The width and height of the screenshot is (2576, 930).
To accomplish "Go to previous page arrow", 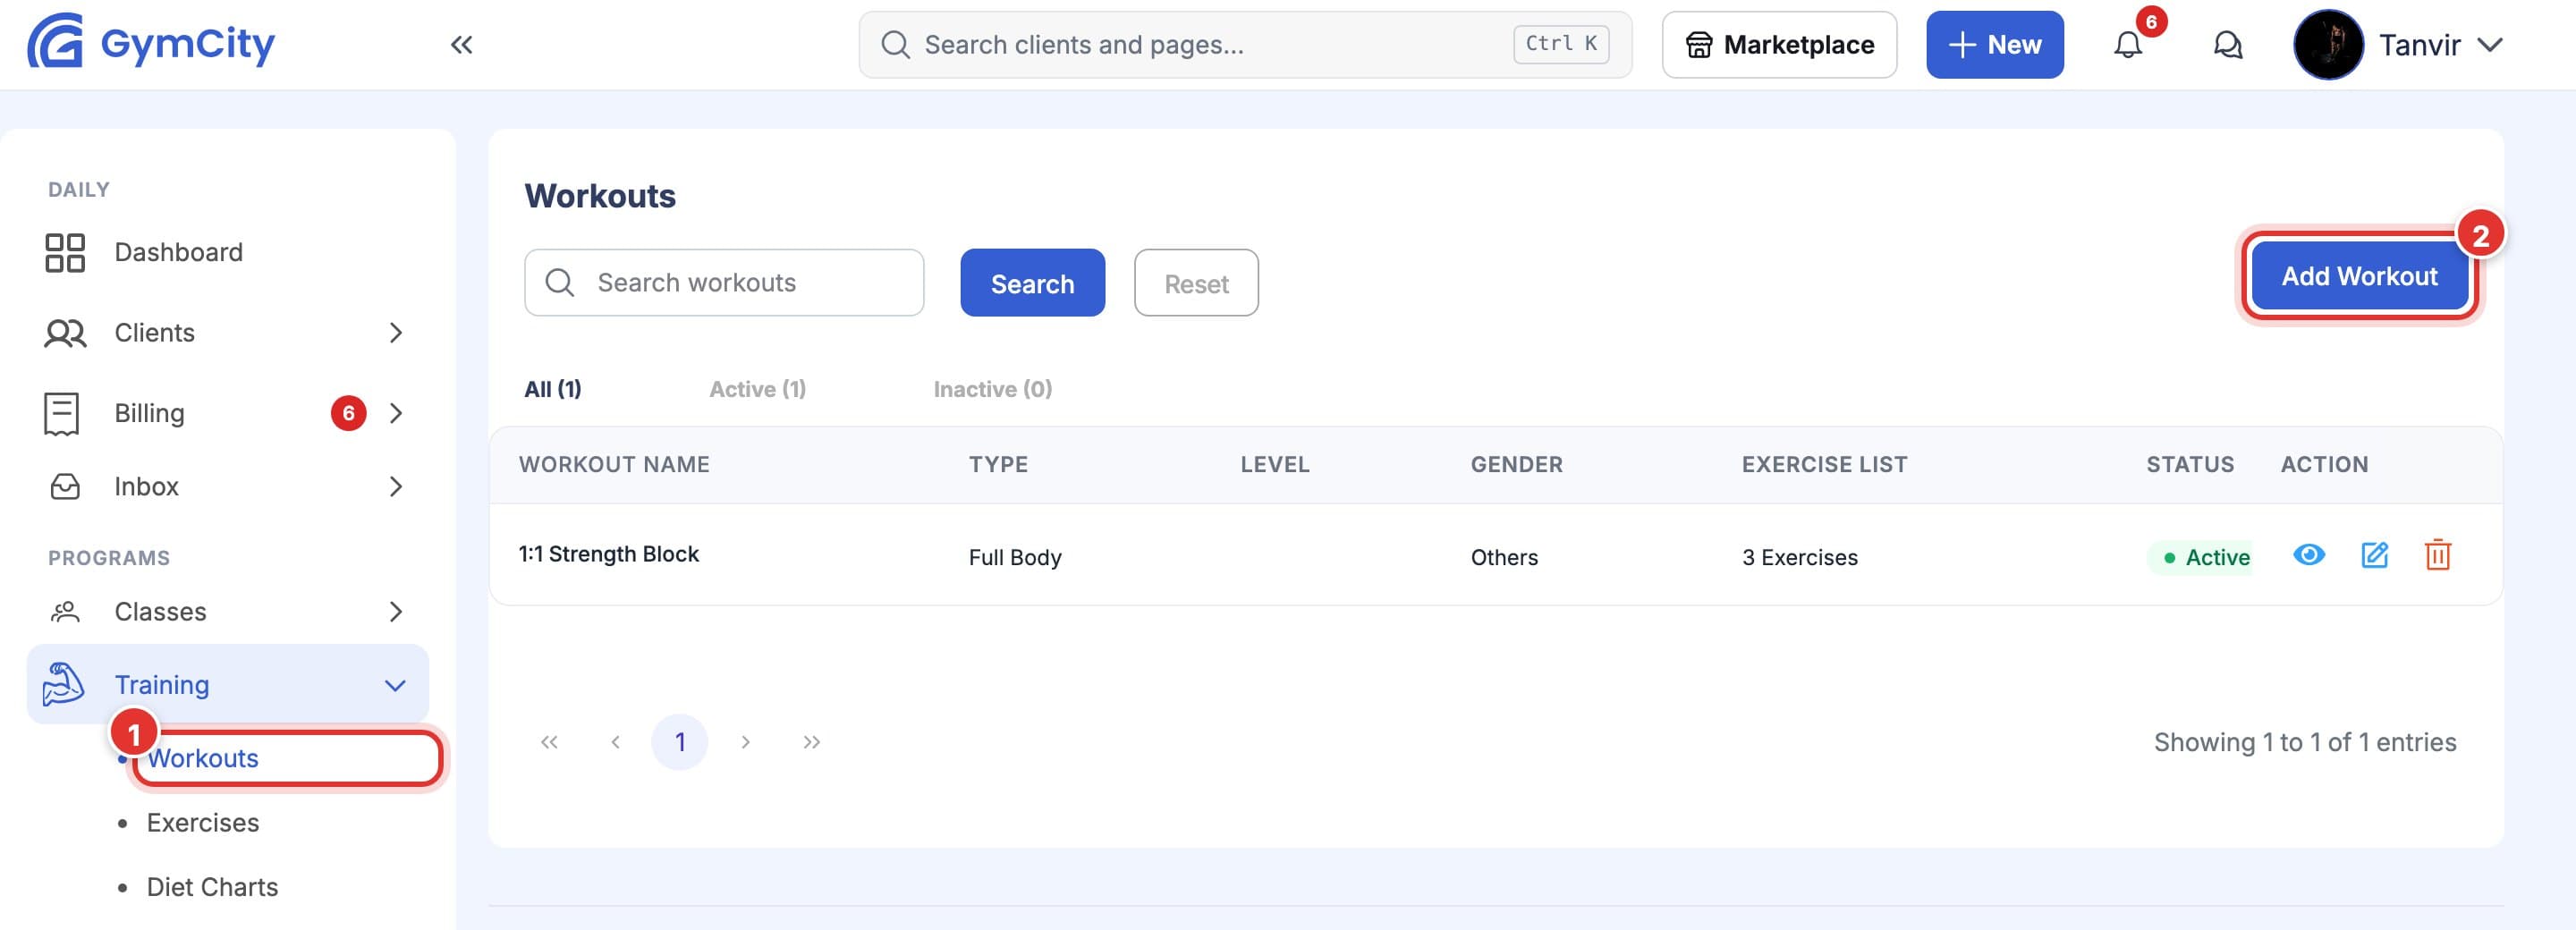I will pyautogui.click(x=615, y=742).
